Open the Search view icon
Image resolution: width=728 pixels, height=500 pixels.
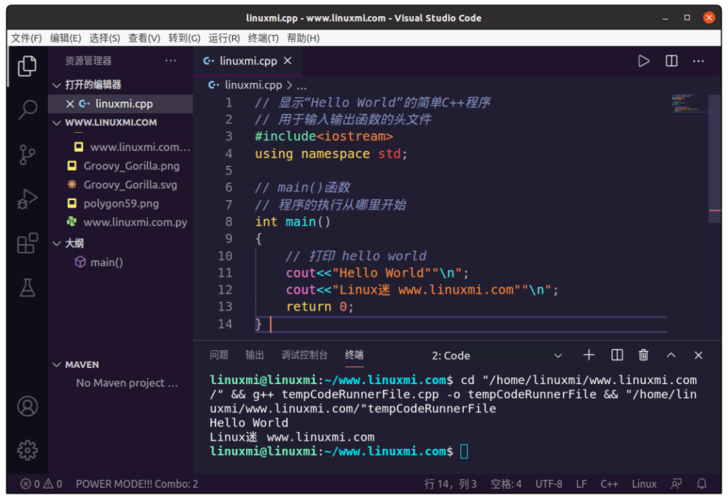pyautogui.click(x=27, y=110)
